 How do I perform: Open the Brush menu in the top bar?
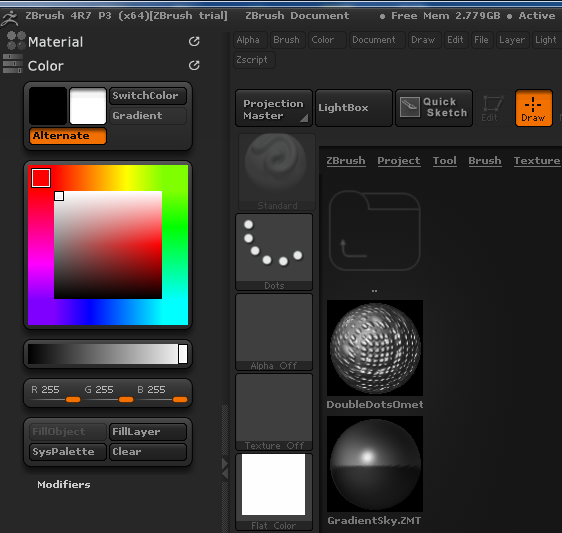(288, 40)
